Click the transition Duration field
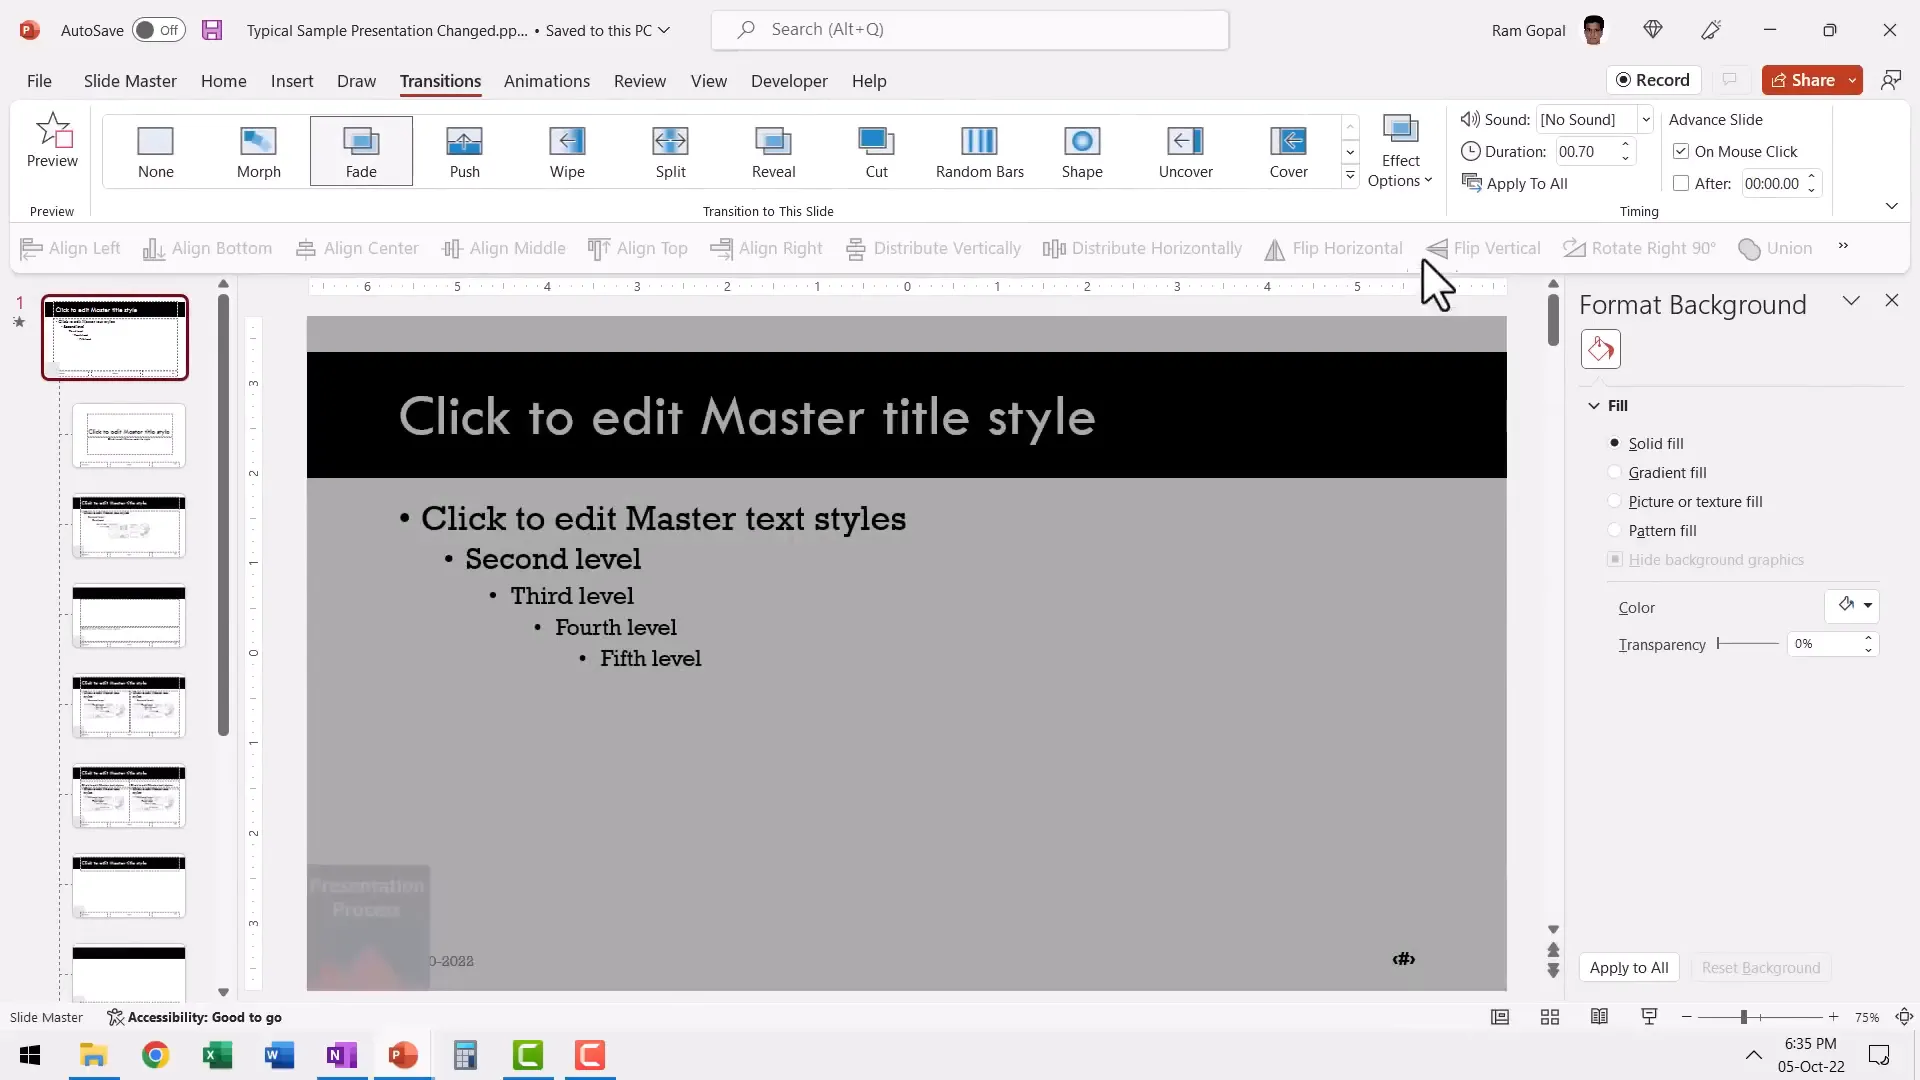The width and height of the screenshot is (1920, 1080). coord(1586,151)
